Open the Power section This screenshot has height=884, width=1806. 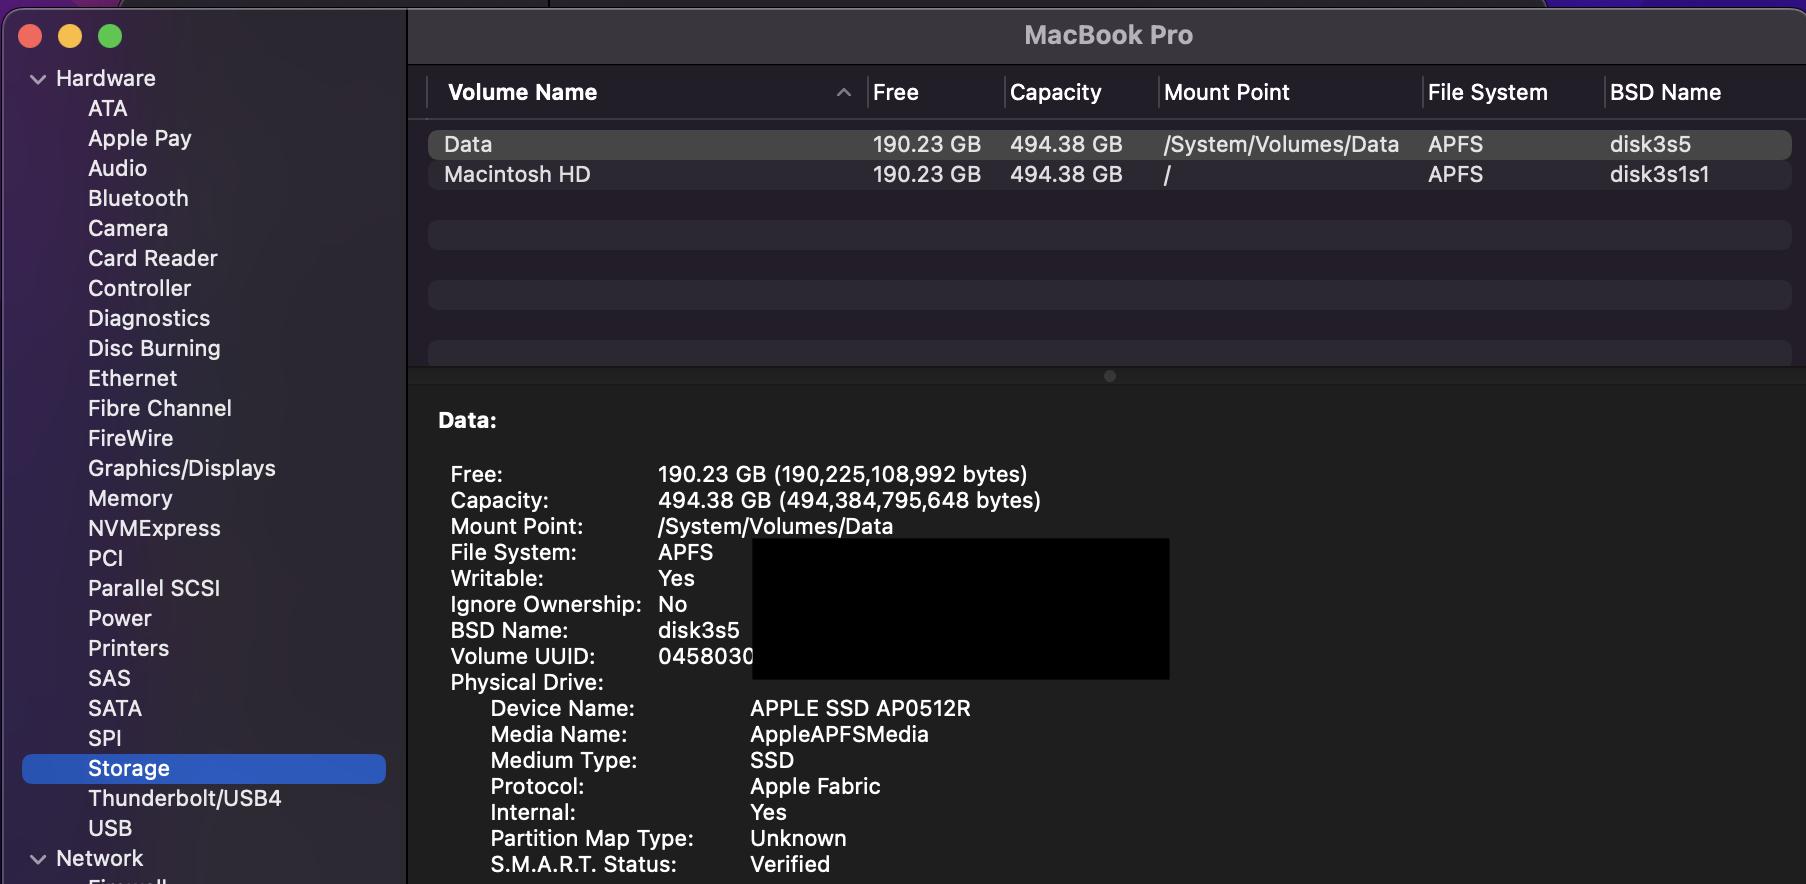119,619
